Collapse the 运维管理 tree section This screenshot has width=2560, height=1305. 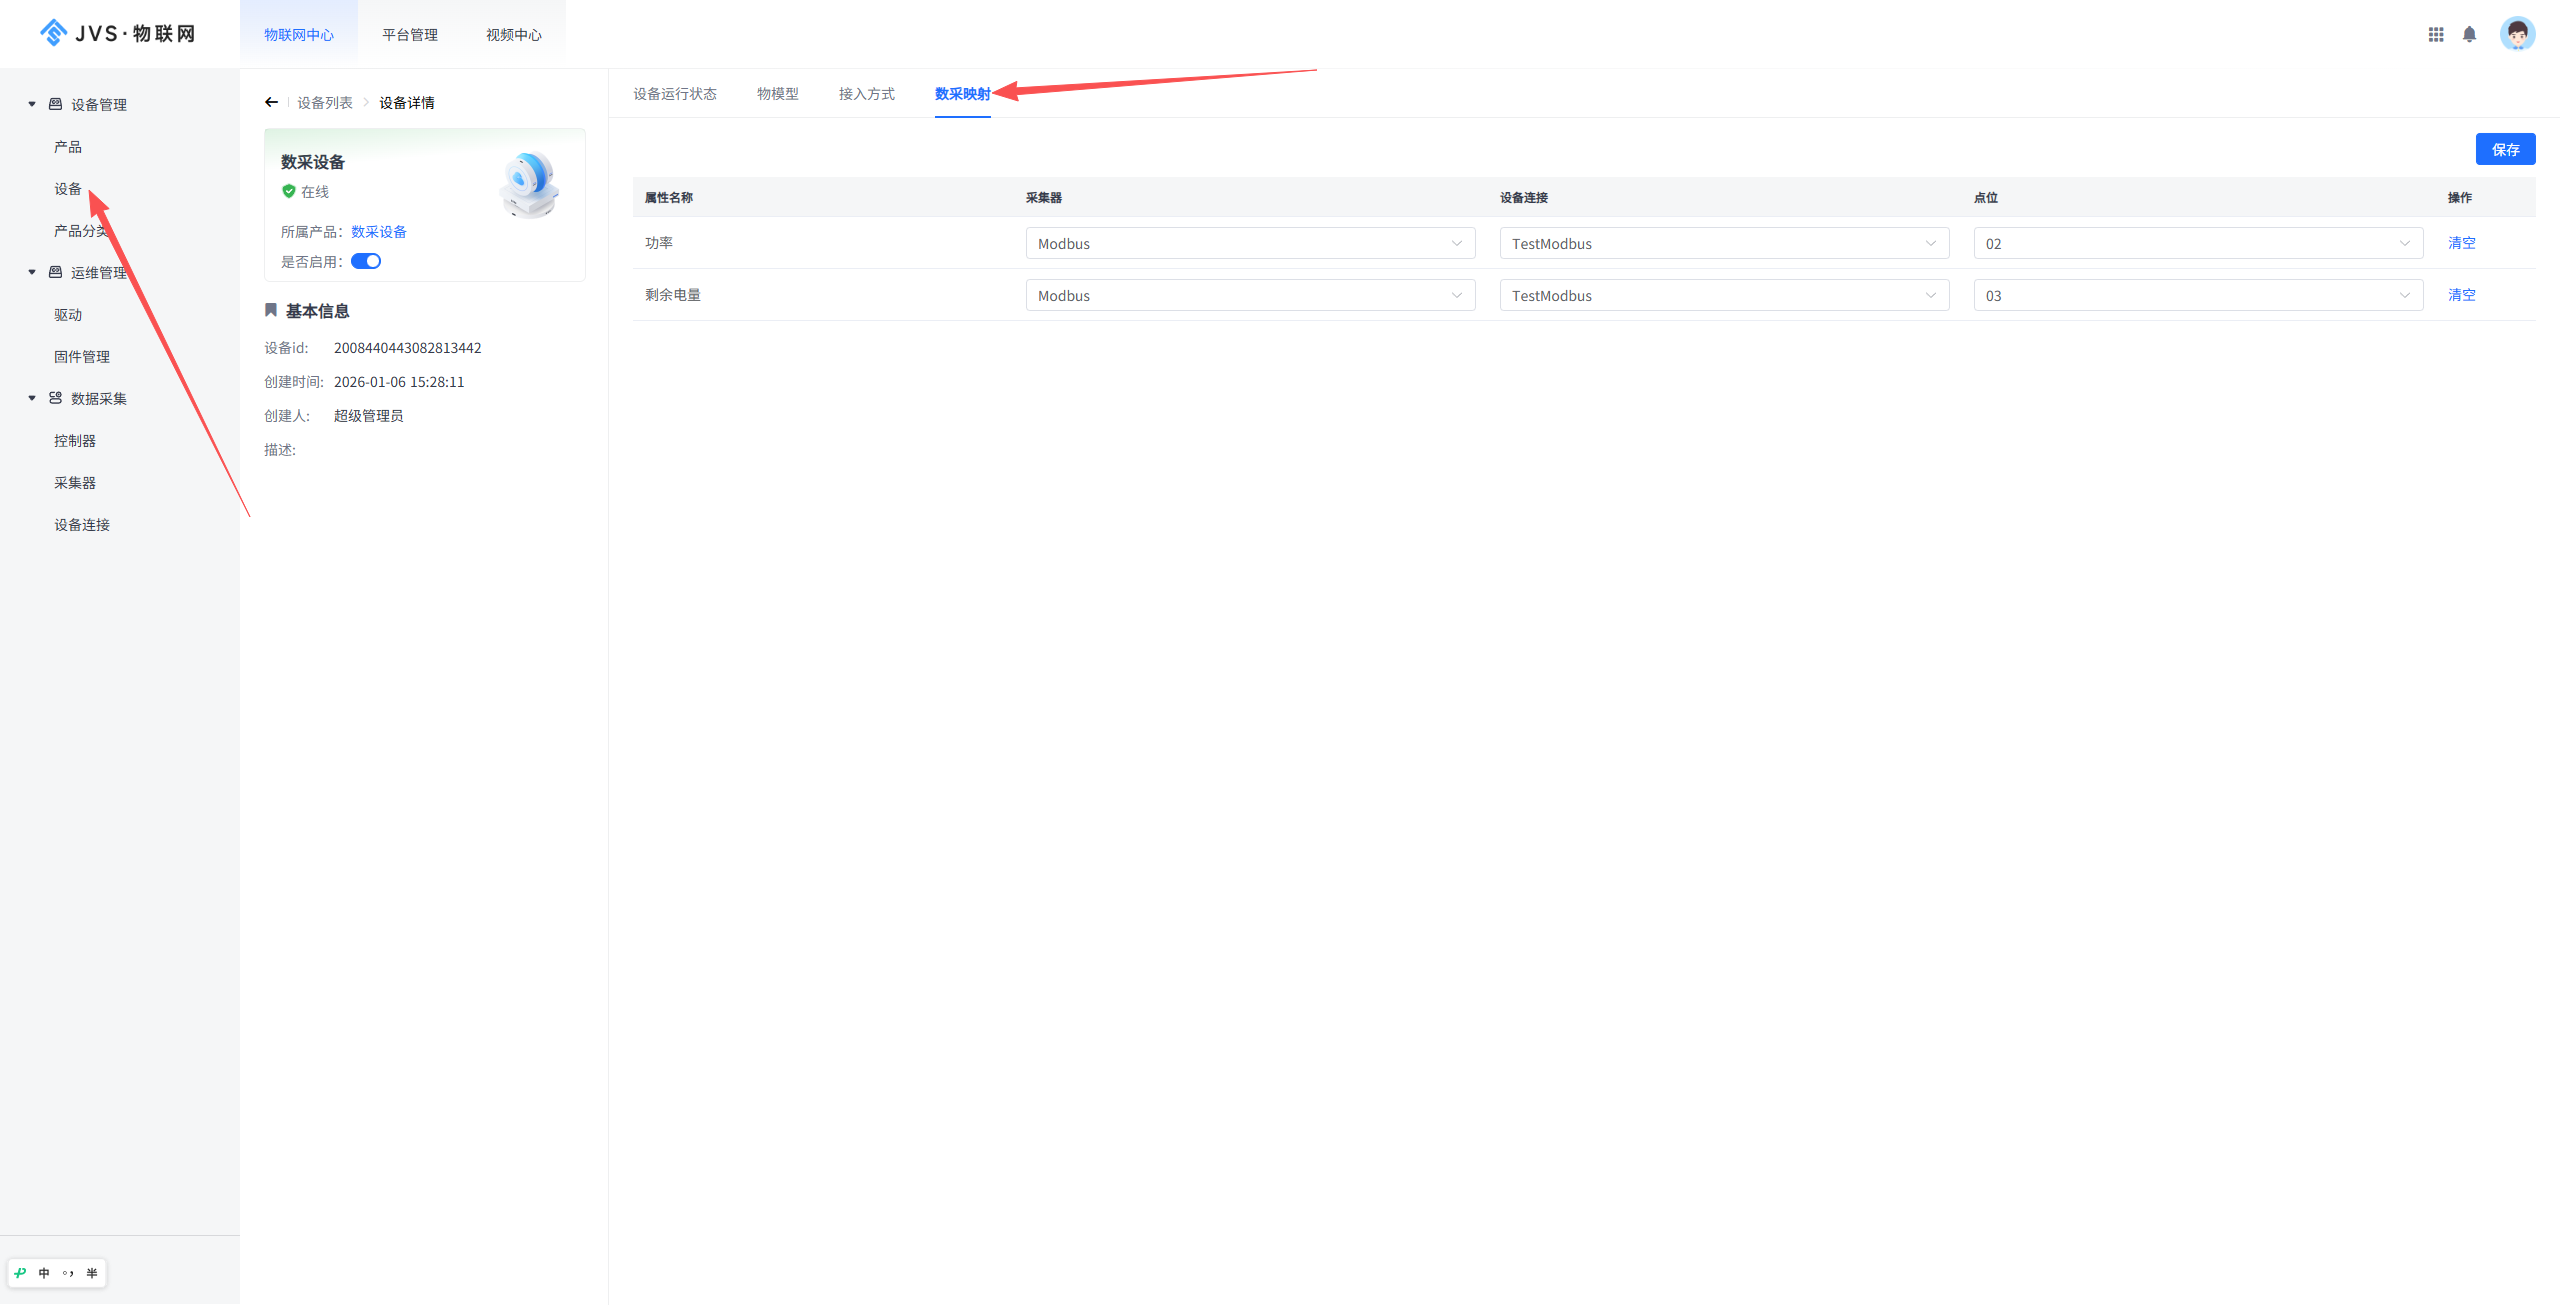pos(32,272)
